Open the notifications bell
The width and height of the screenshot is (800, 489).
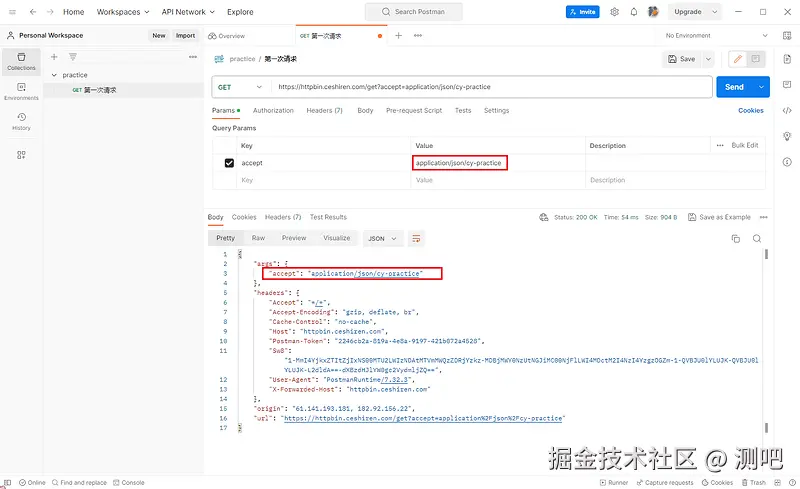pos(634,12)
